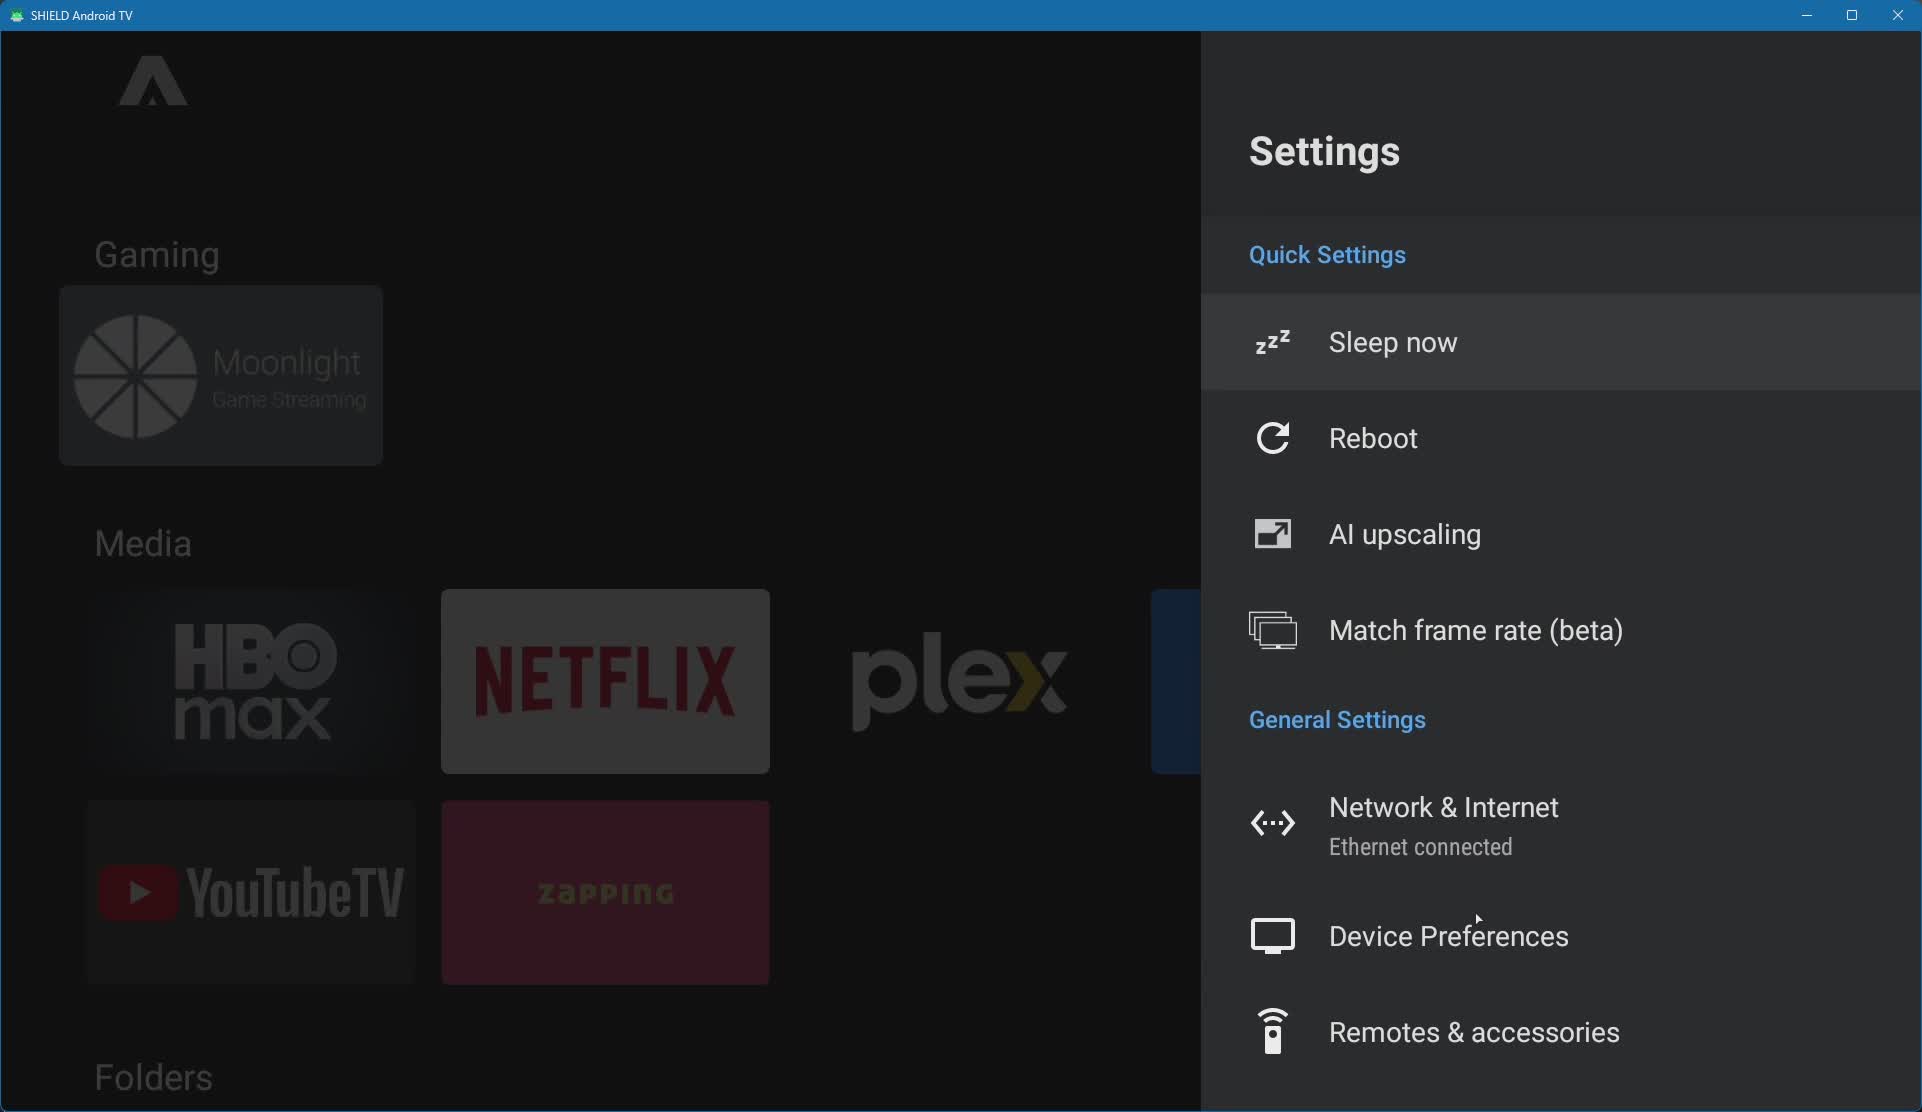The width and height of the screenshot is (1922, 1112).
Task: Click the Device Preferences monitor icon
Action: click(x=1272, y=936)
